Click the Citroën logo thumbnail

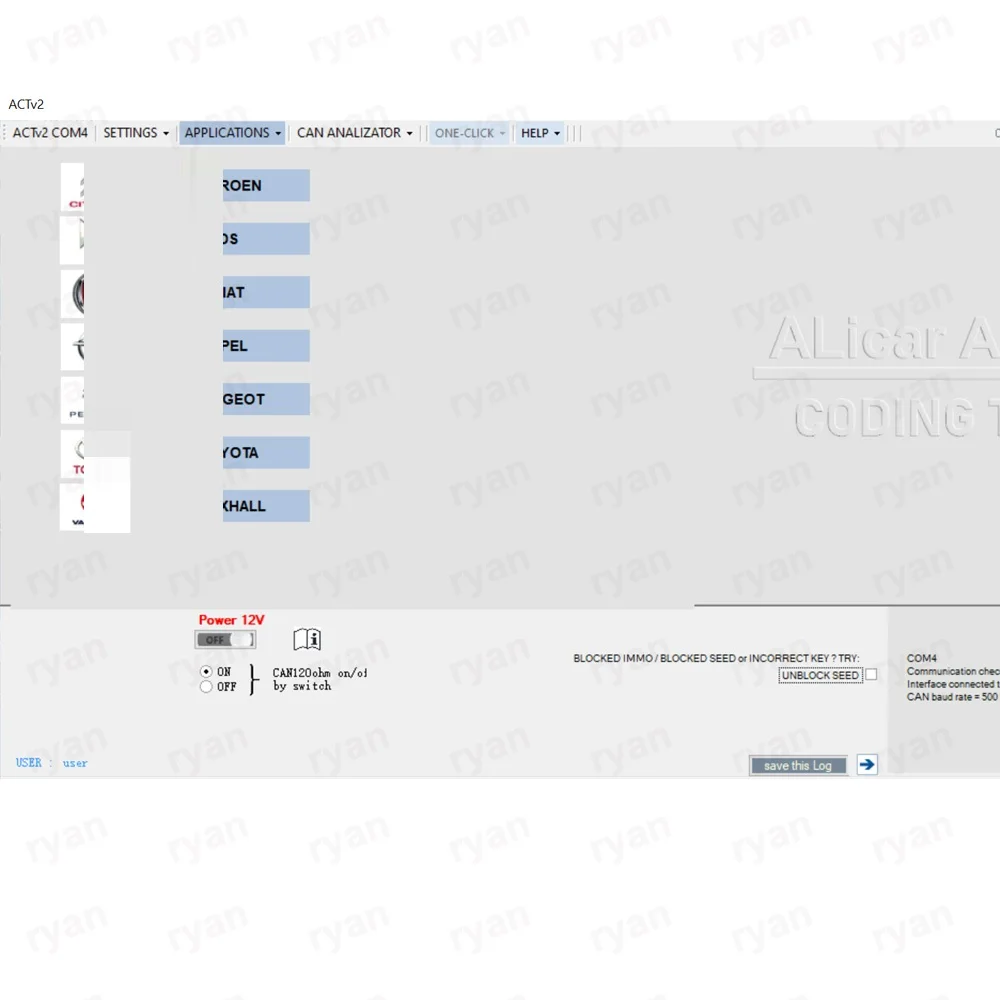coord(72,186)
